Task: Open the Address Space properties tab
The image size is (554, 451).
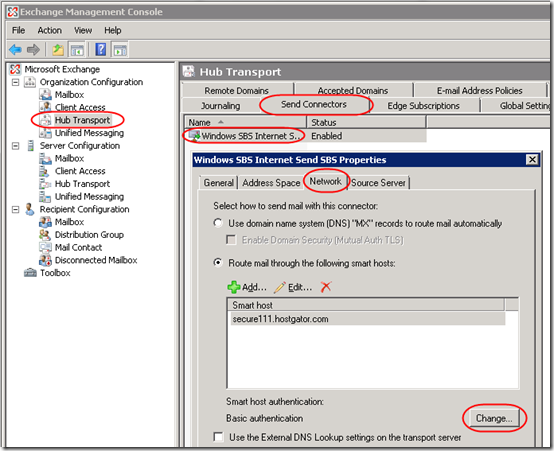Action: click(x=271, y=183)
